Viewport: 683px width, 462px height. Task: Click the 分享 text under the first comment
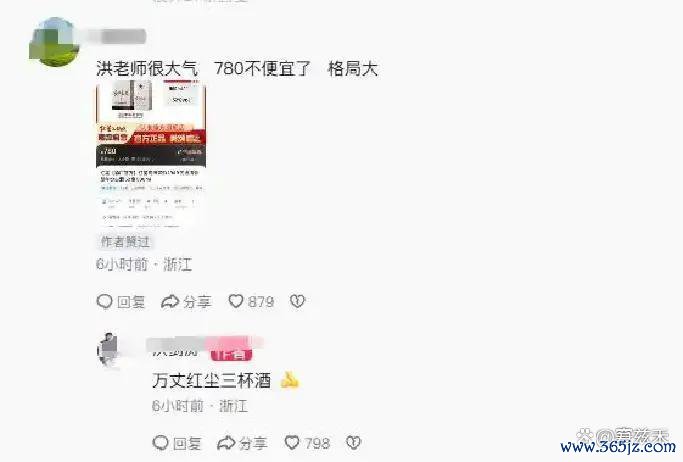[197, 302]
